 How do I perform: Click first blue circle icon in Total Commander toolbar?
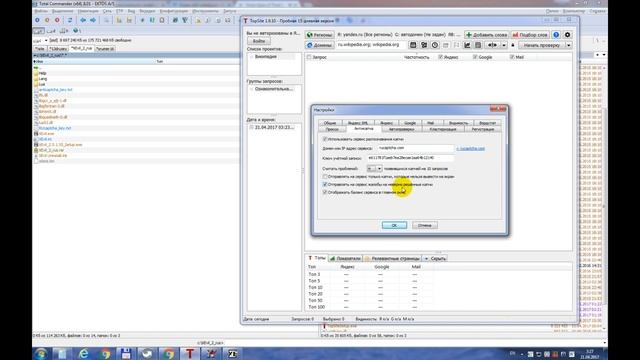point(38,20)
